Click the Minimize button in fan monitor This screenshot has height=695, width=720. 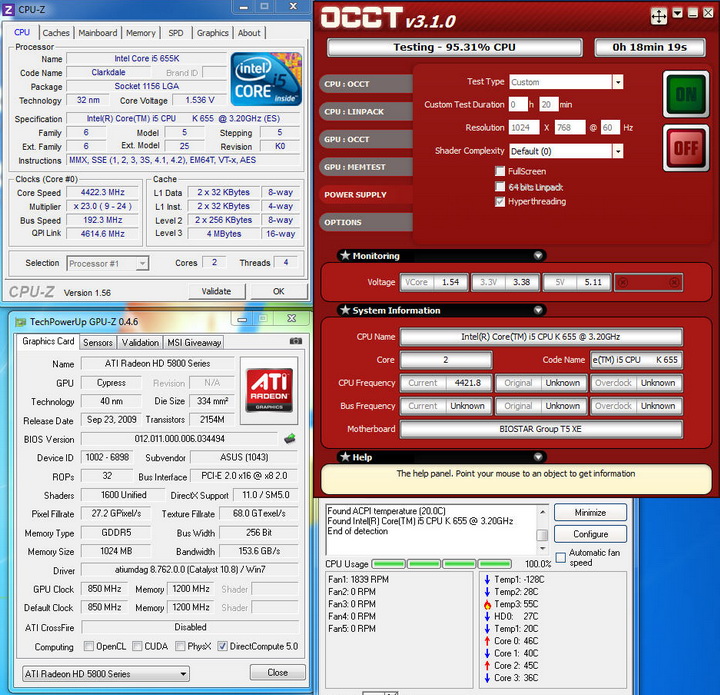click(590, 512)
